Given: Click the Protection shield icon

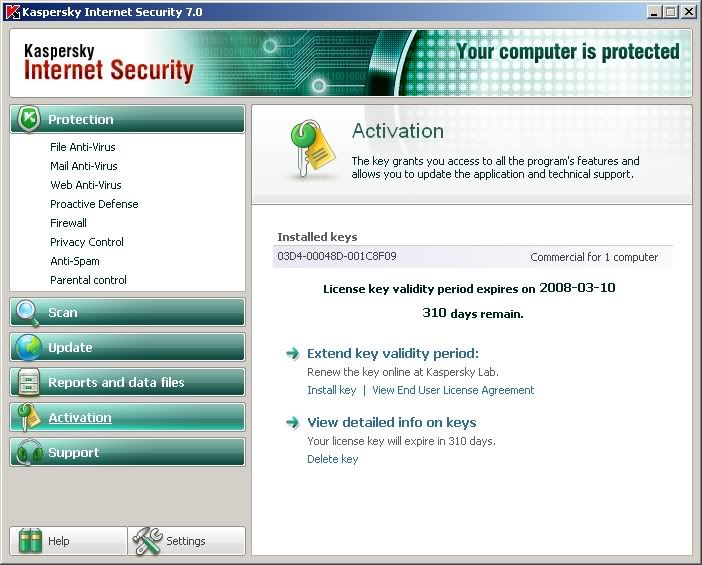Looking at the screenshot, I should click(29, 120).
